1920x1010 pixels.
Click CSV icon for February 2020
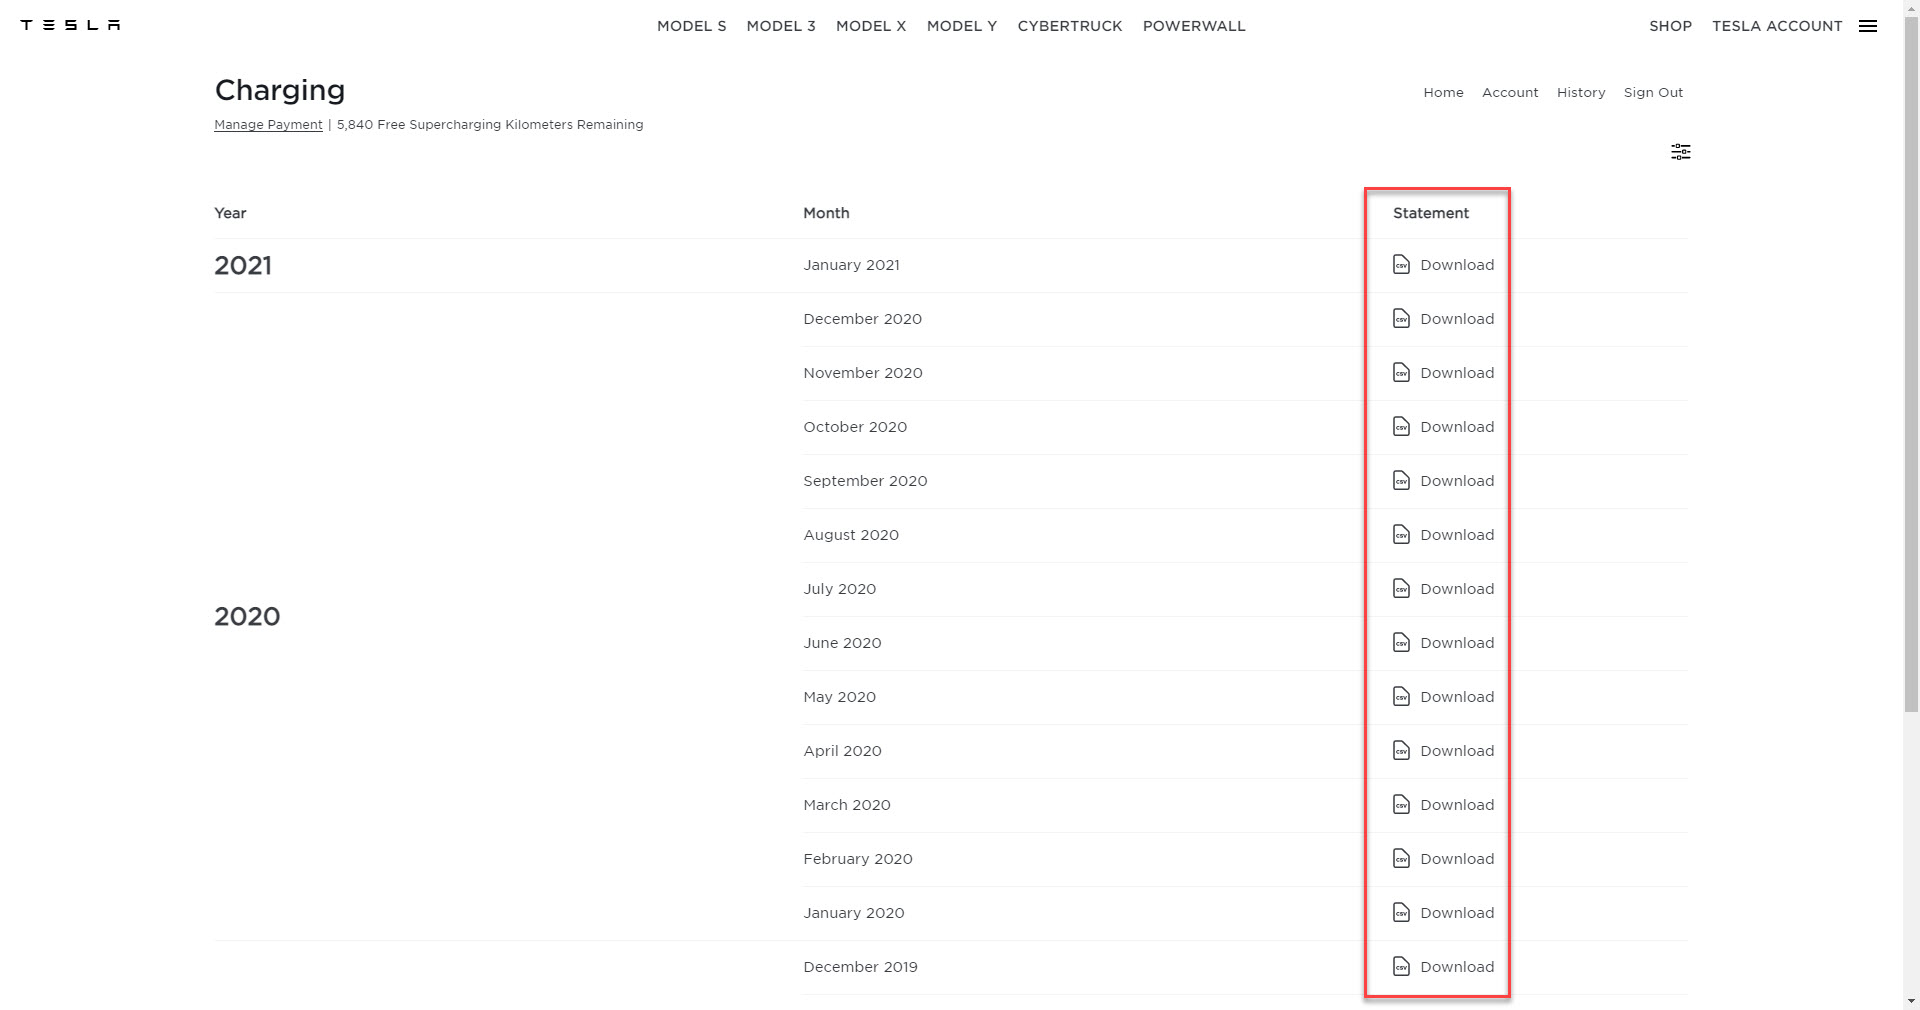click(x=1402, y=859)
